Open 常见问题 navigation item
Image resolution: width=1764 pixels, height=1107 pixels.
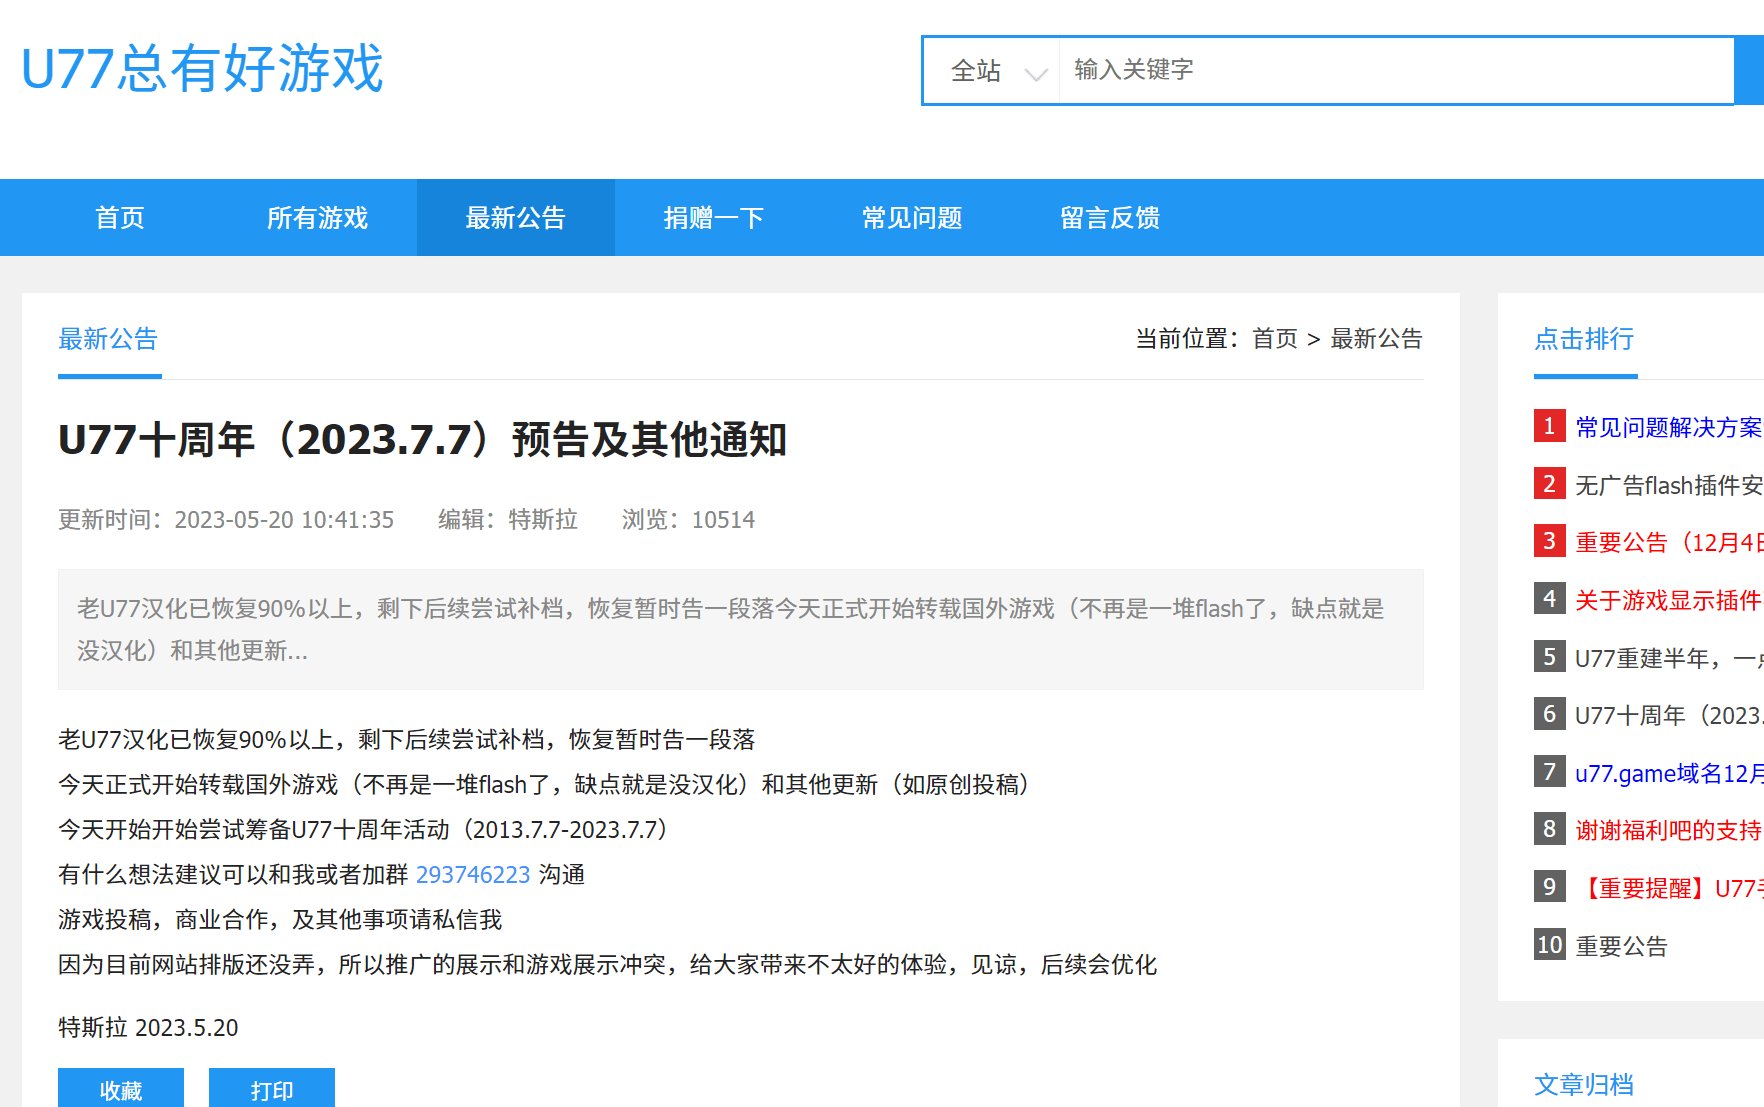pos(912,218)
